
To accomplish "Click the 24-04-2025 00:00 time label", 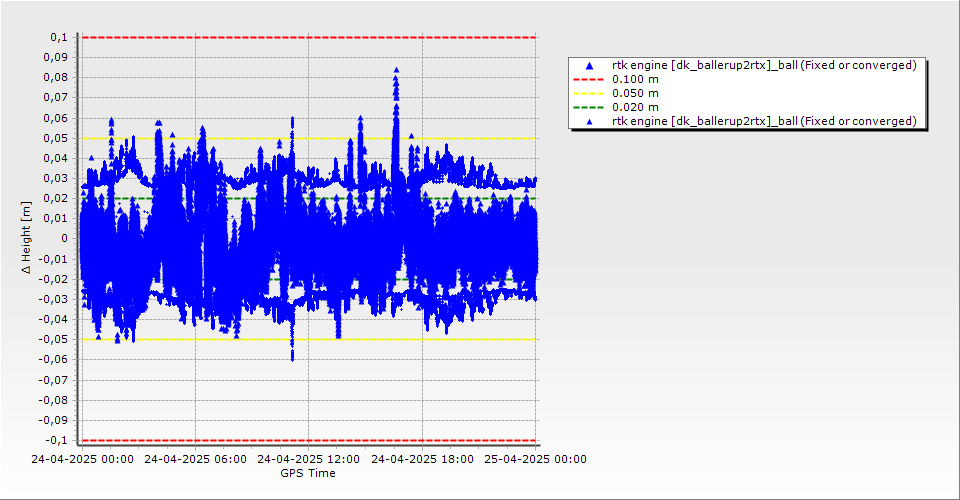I will click(x=82, y=459).
